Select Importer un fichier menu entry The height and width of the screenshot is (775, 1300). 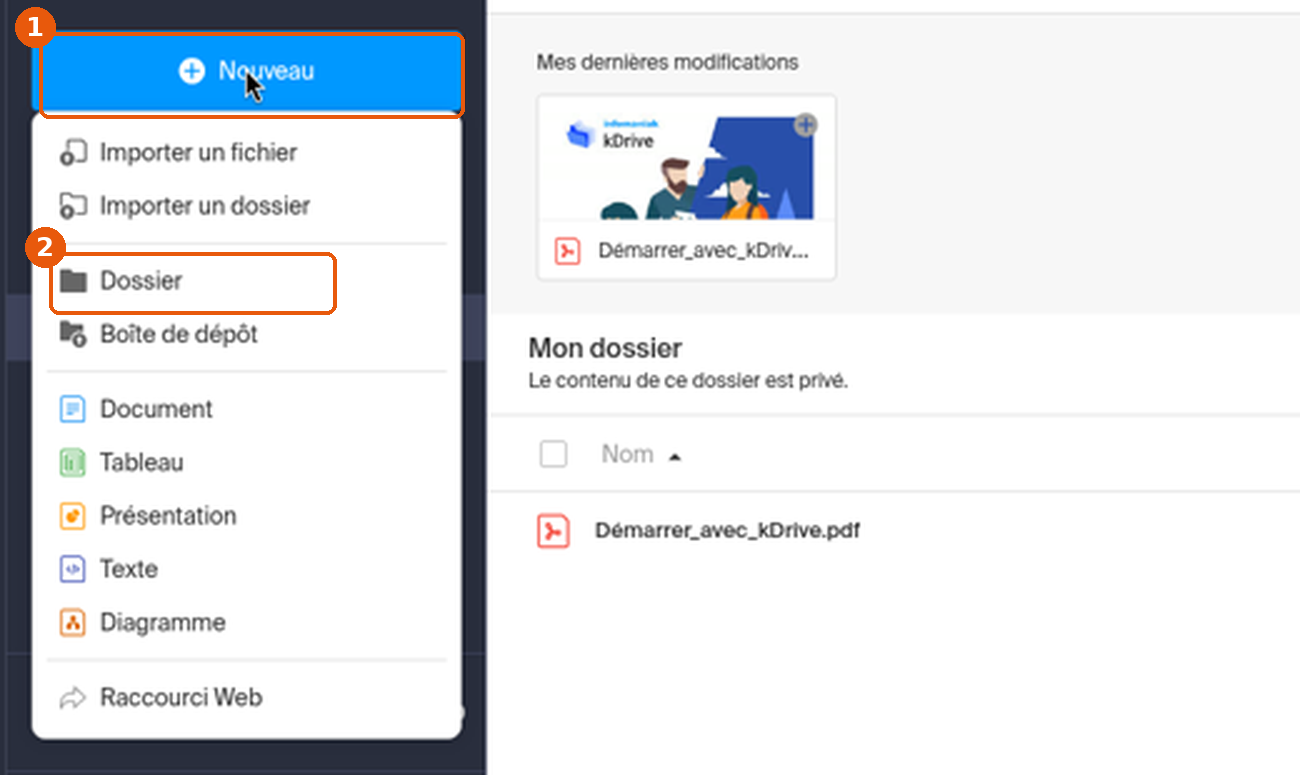click(x=247, y=153)
